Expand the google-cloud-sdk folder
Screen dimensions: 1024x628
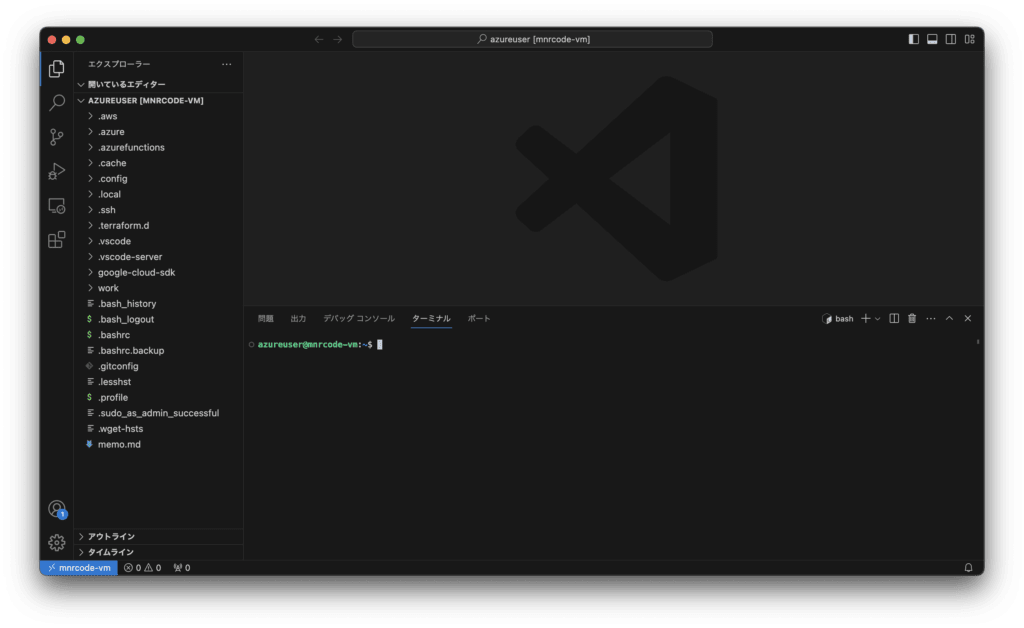(159, 273)
